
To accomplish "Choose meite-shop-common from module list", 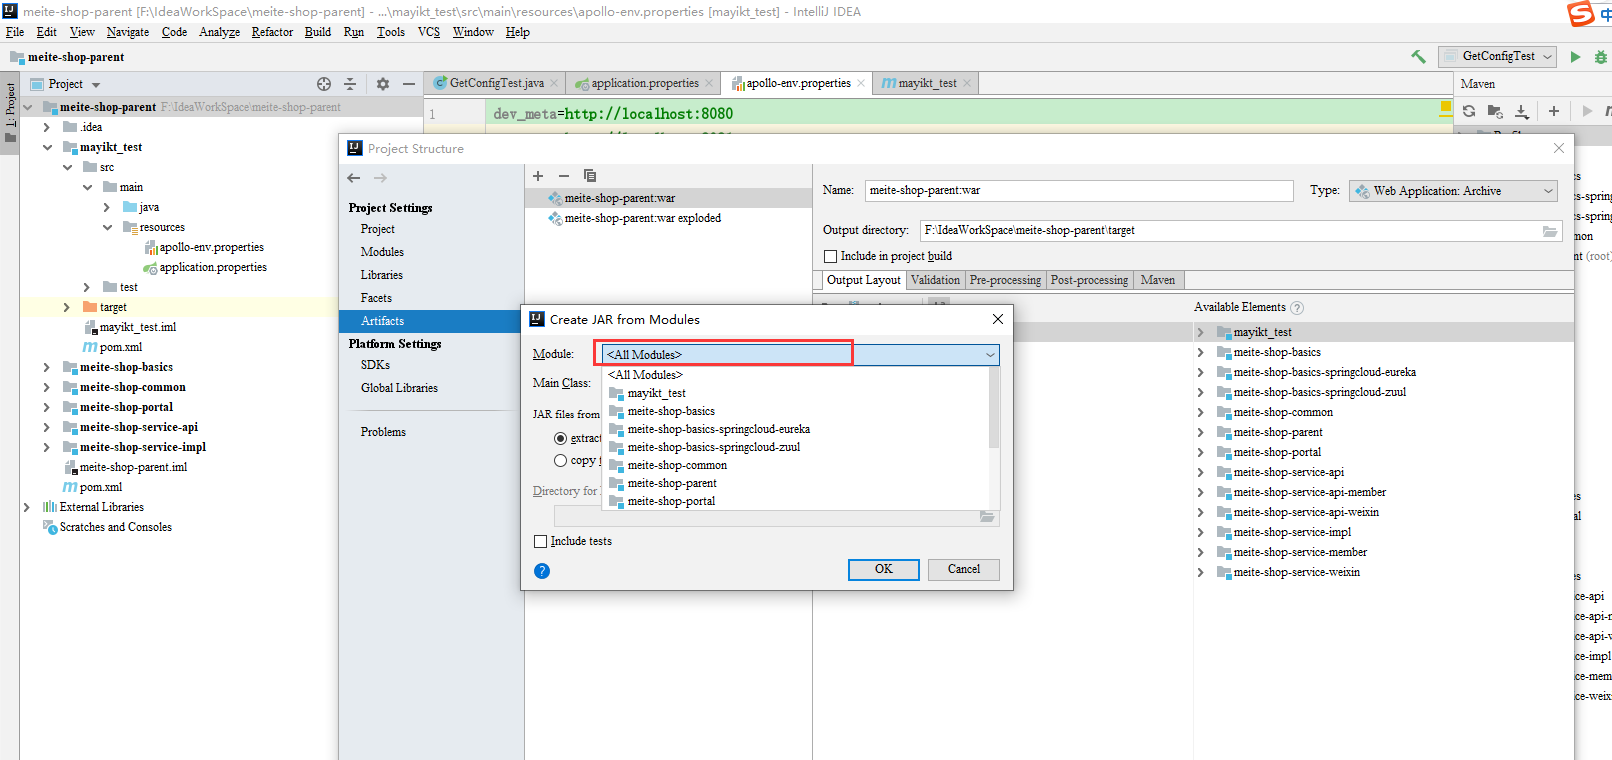I will click(x=677, y=465).
